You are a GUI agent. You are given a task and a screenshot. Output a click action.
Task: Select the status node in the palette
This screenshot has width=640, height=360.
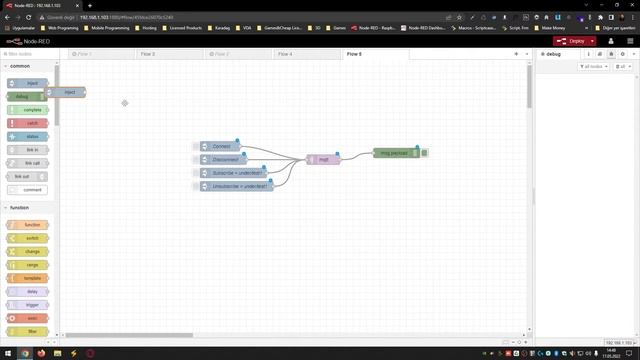click(27, 137)
